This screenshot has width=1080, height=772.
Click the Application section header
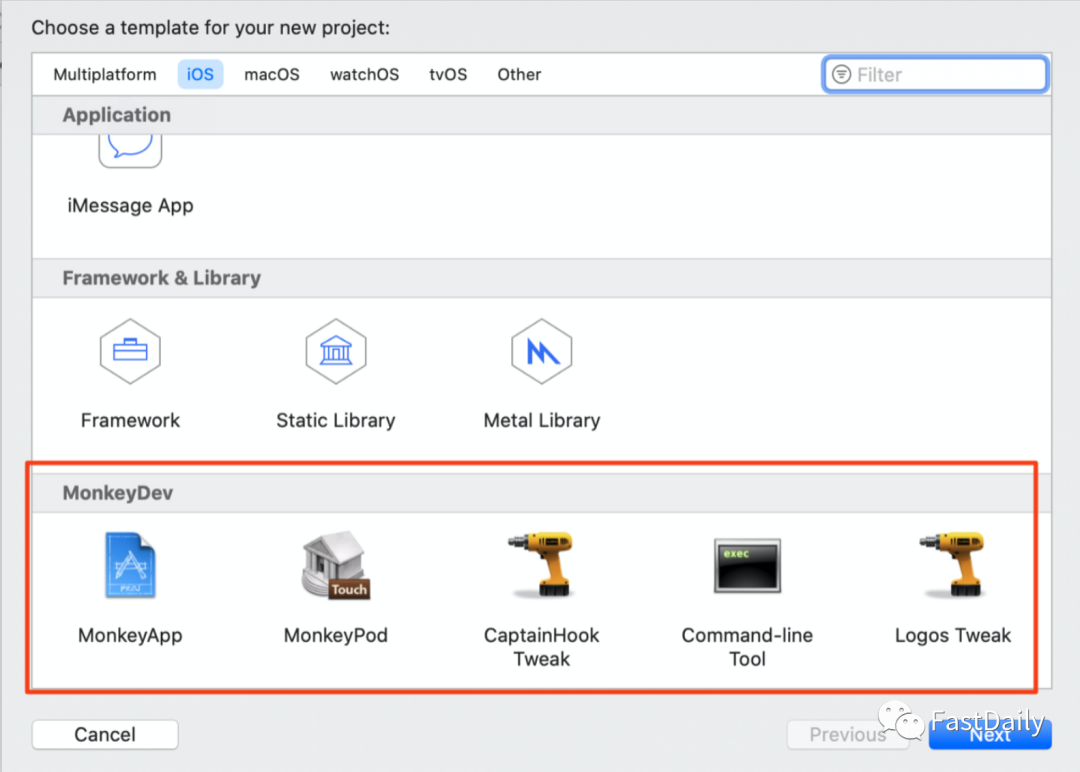coord(116,115)
